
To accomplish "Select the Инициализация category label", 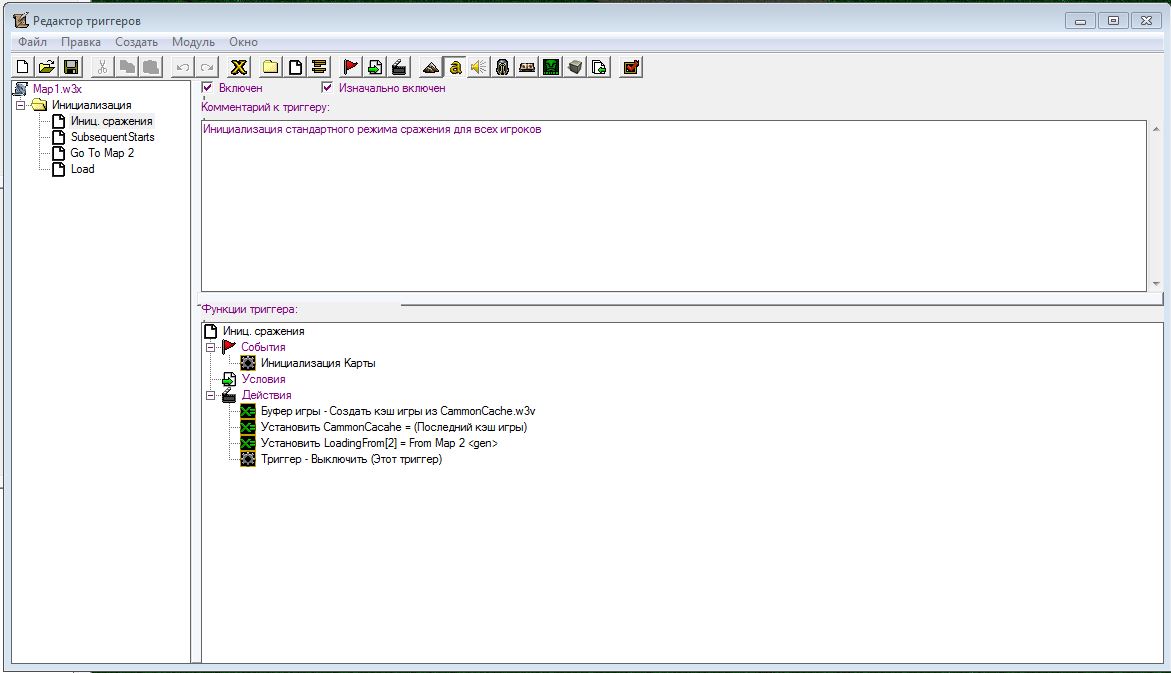I will point(91,105).
